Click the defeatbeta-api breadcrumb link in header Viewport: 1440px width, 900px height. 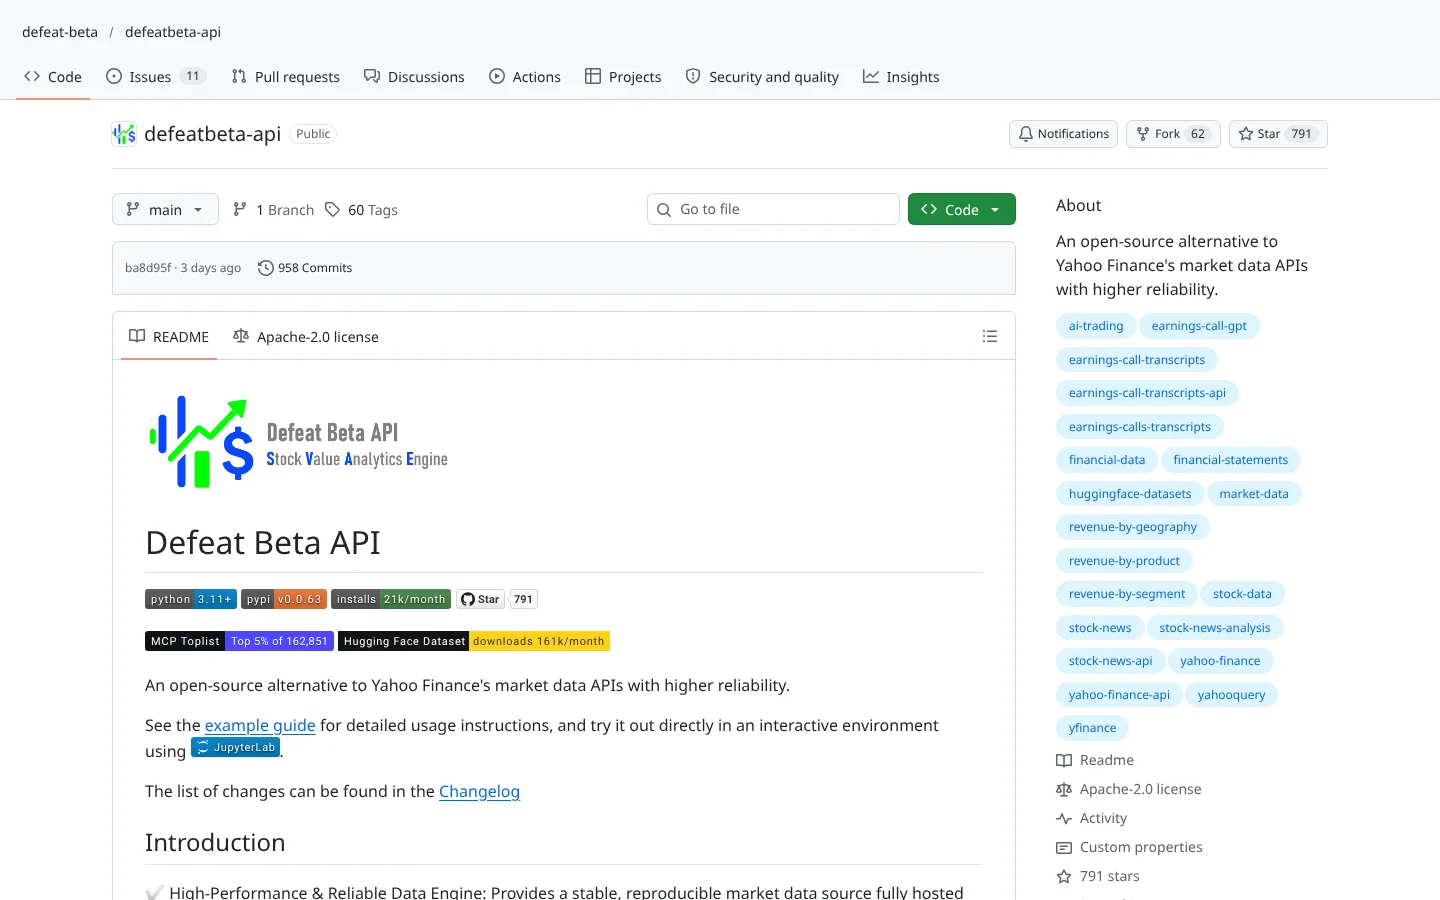(x=173, y=32)
